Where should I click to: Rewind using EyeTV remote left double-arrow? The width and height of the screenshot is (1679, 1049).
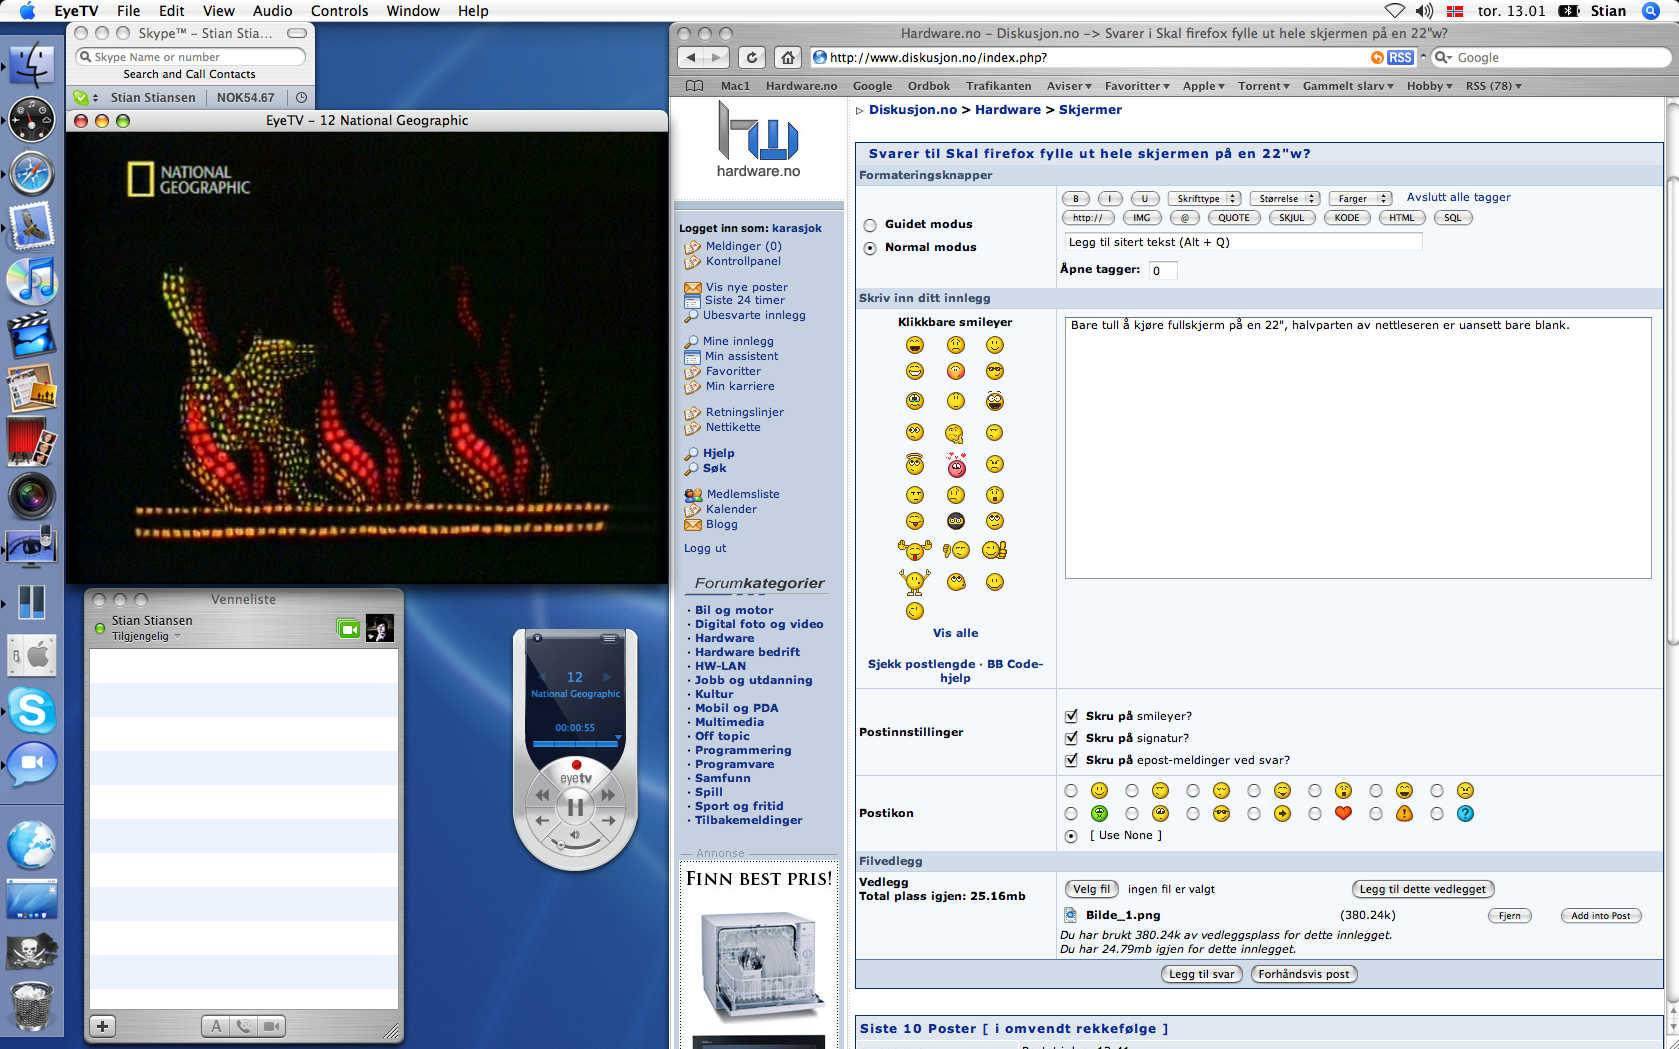tap(542, 795)
